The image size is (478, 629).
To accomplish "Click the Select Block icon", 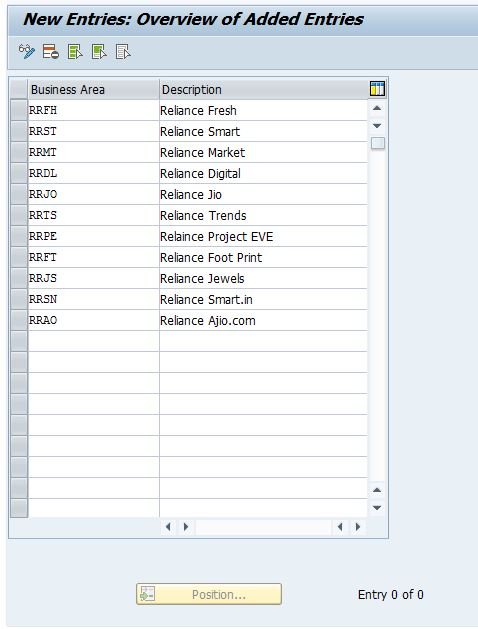I will click(99, 52).
